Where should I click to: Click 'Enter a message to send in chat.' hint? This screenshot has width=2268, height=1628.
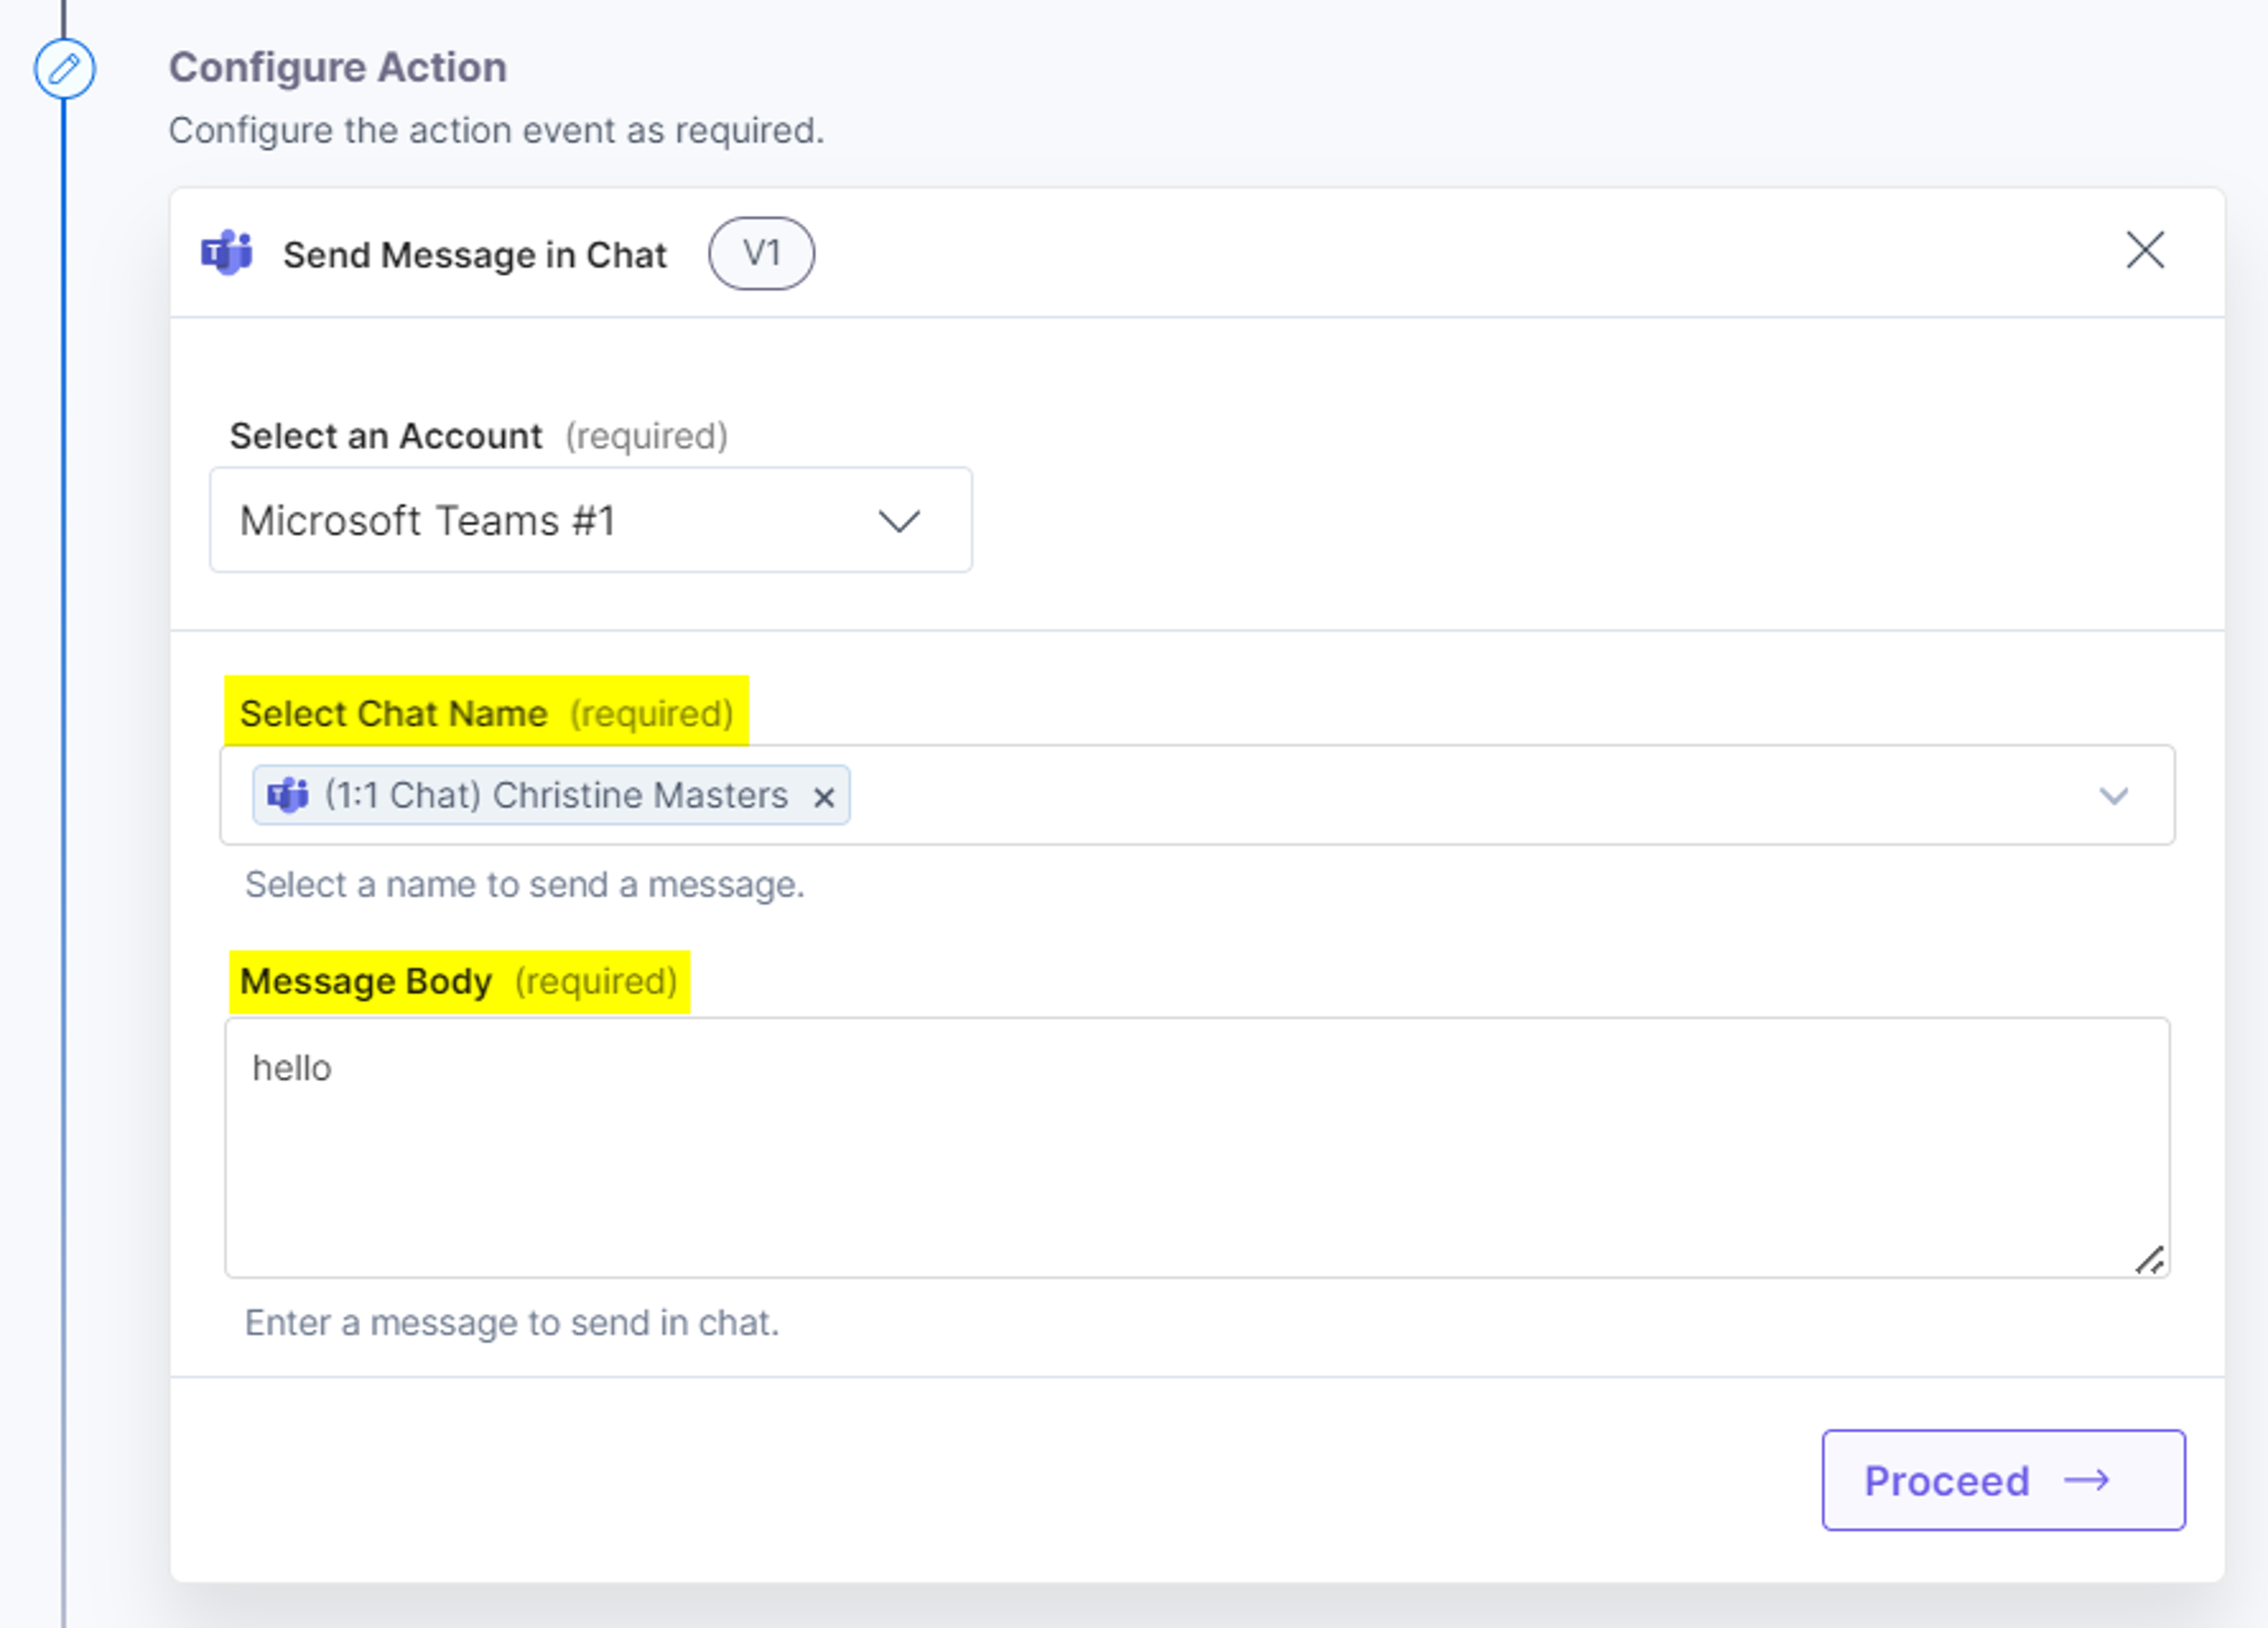(x=512, y=1323)
